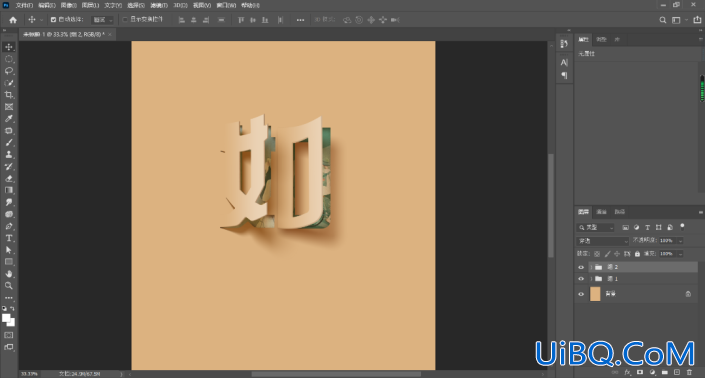
Task: Create new fill or adjustment layer
Action: click(x=652, y=372)
